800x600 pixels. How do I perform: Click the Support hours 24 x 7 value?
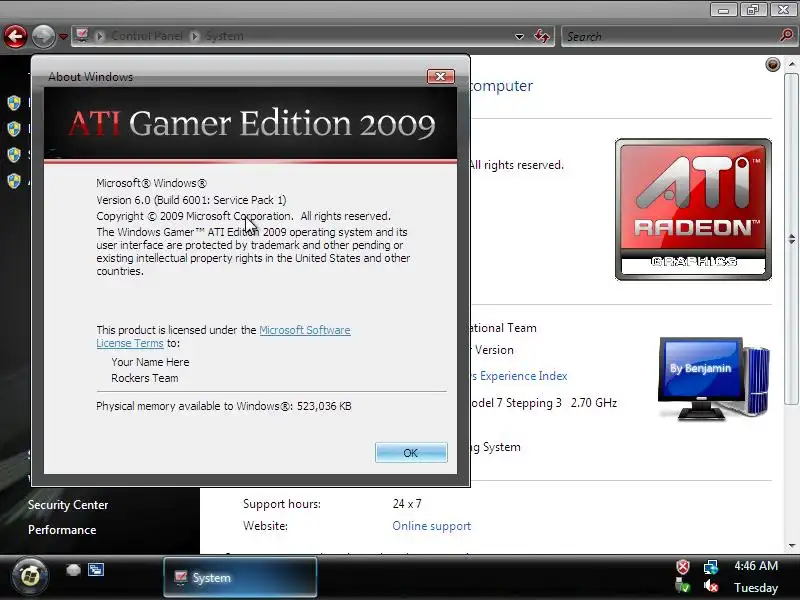(407, 504)
